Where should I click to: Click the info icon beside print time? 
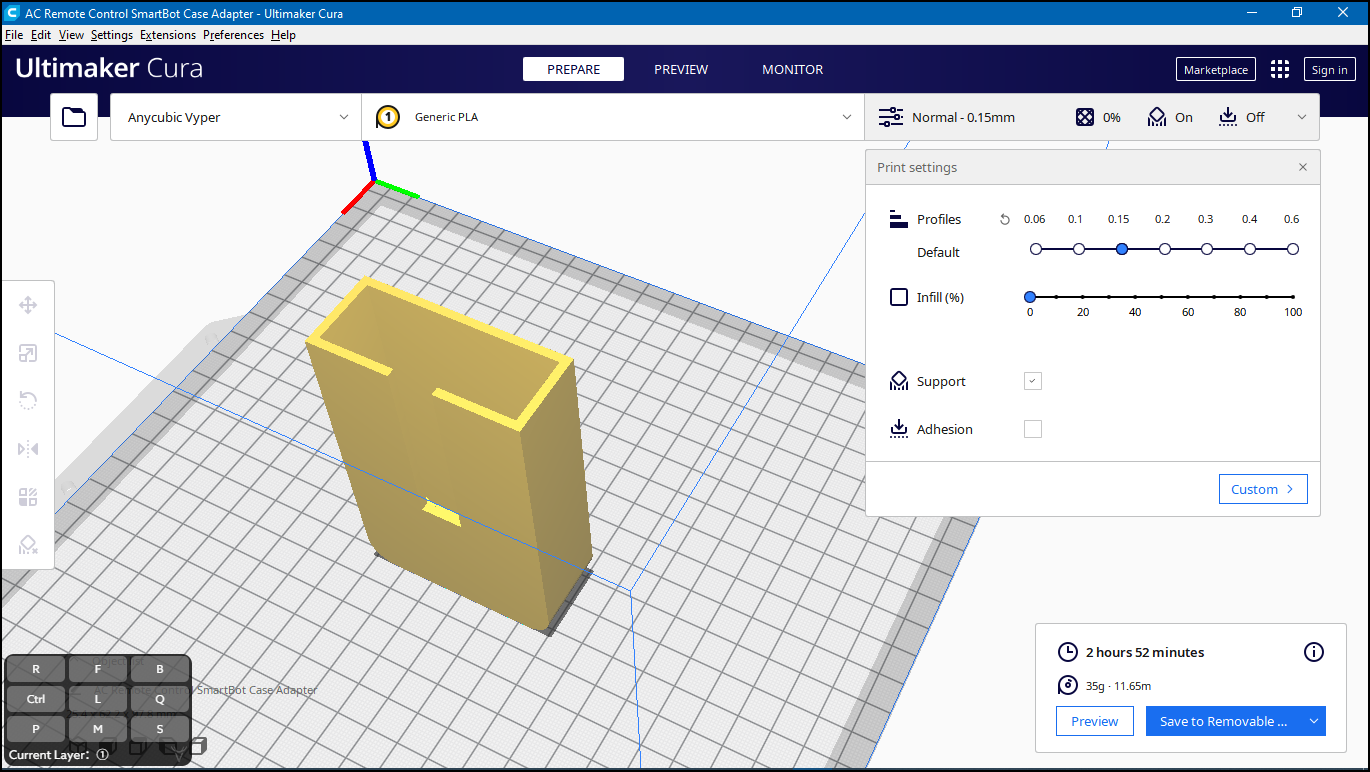click(1314, 652)
